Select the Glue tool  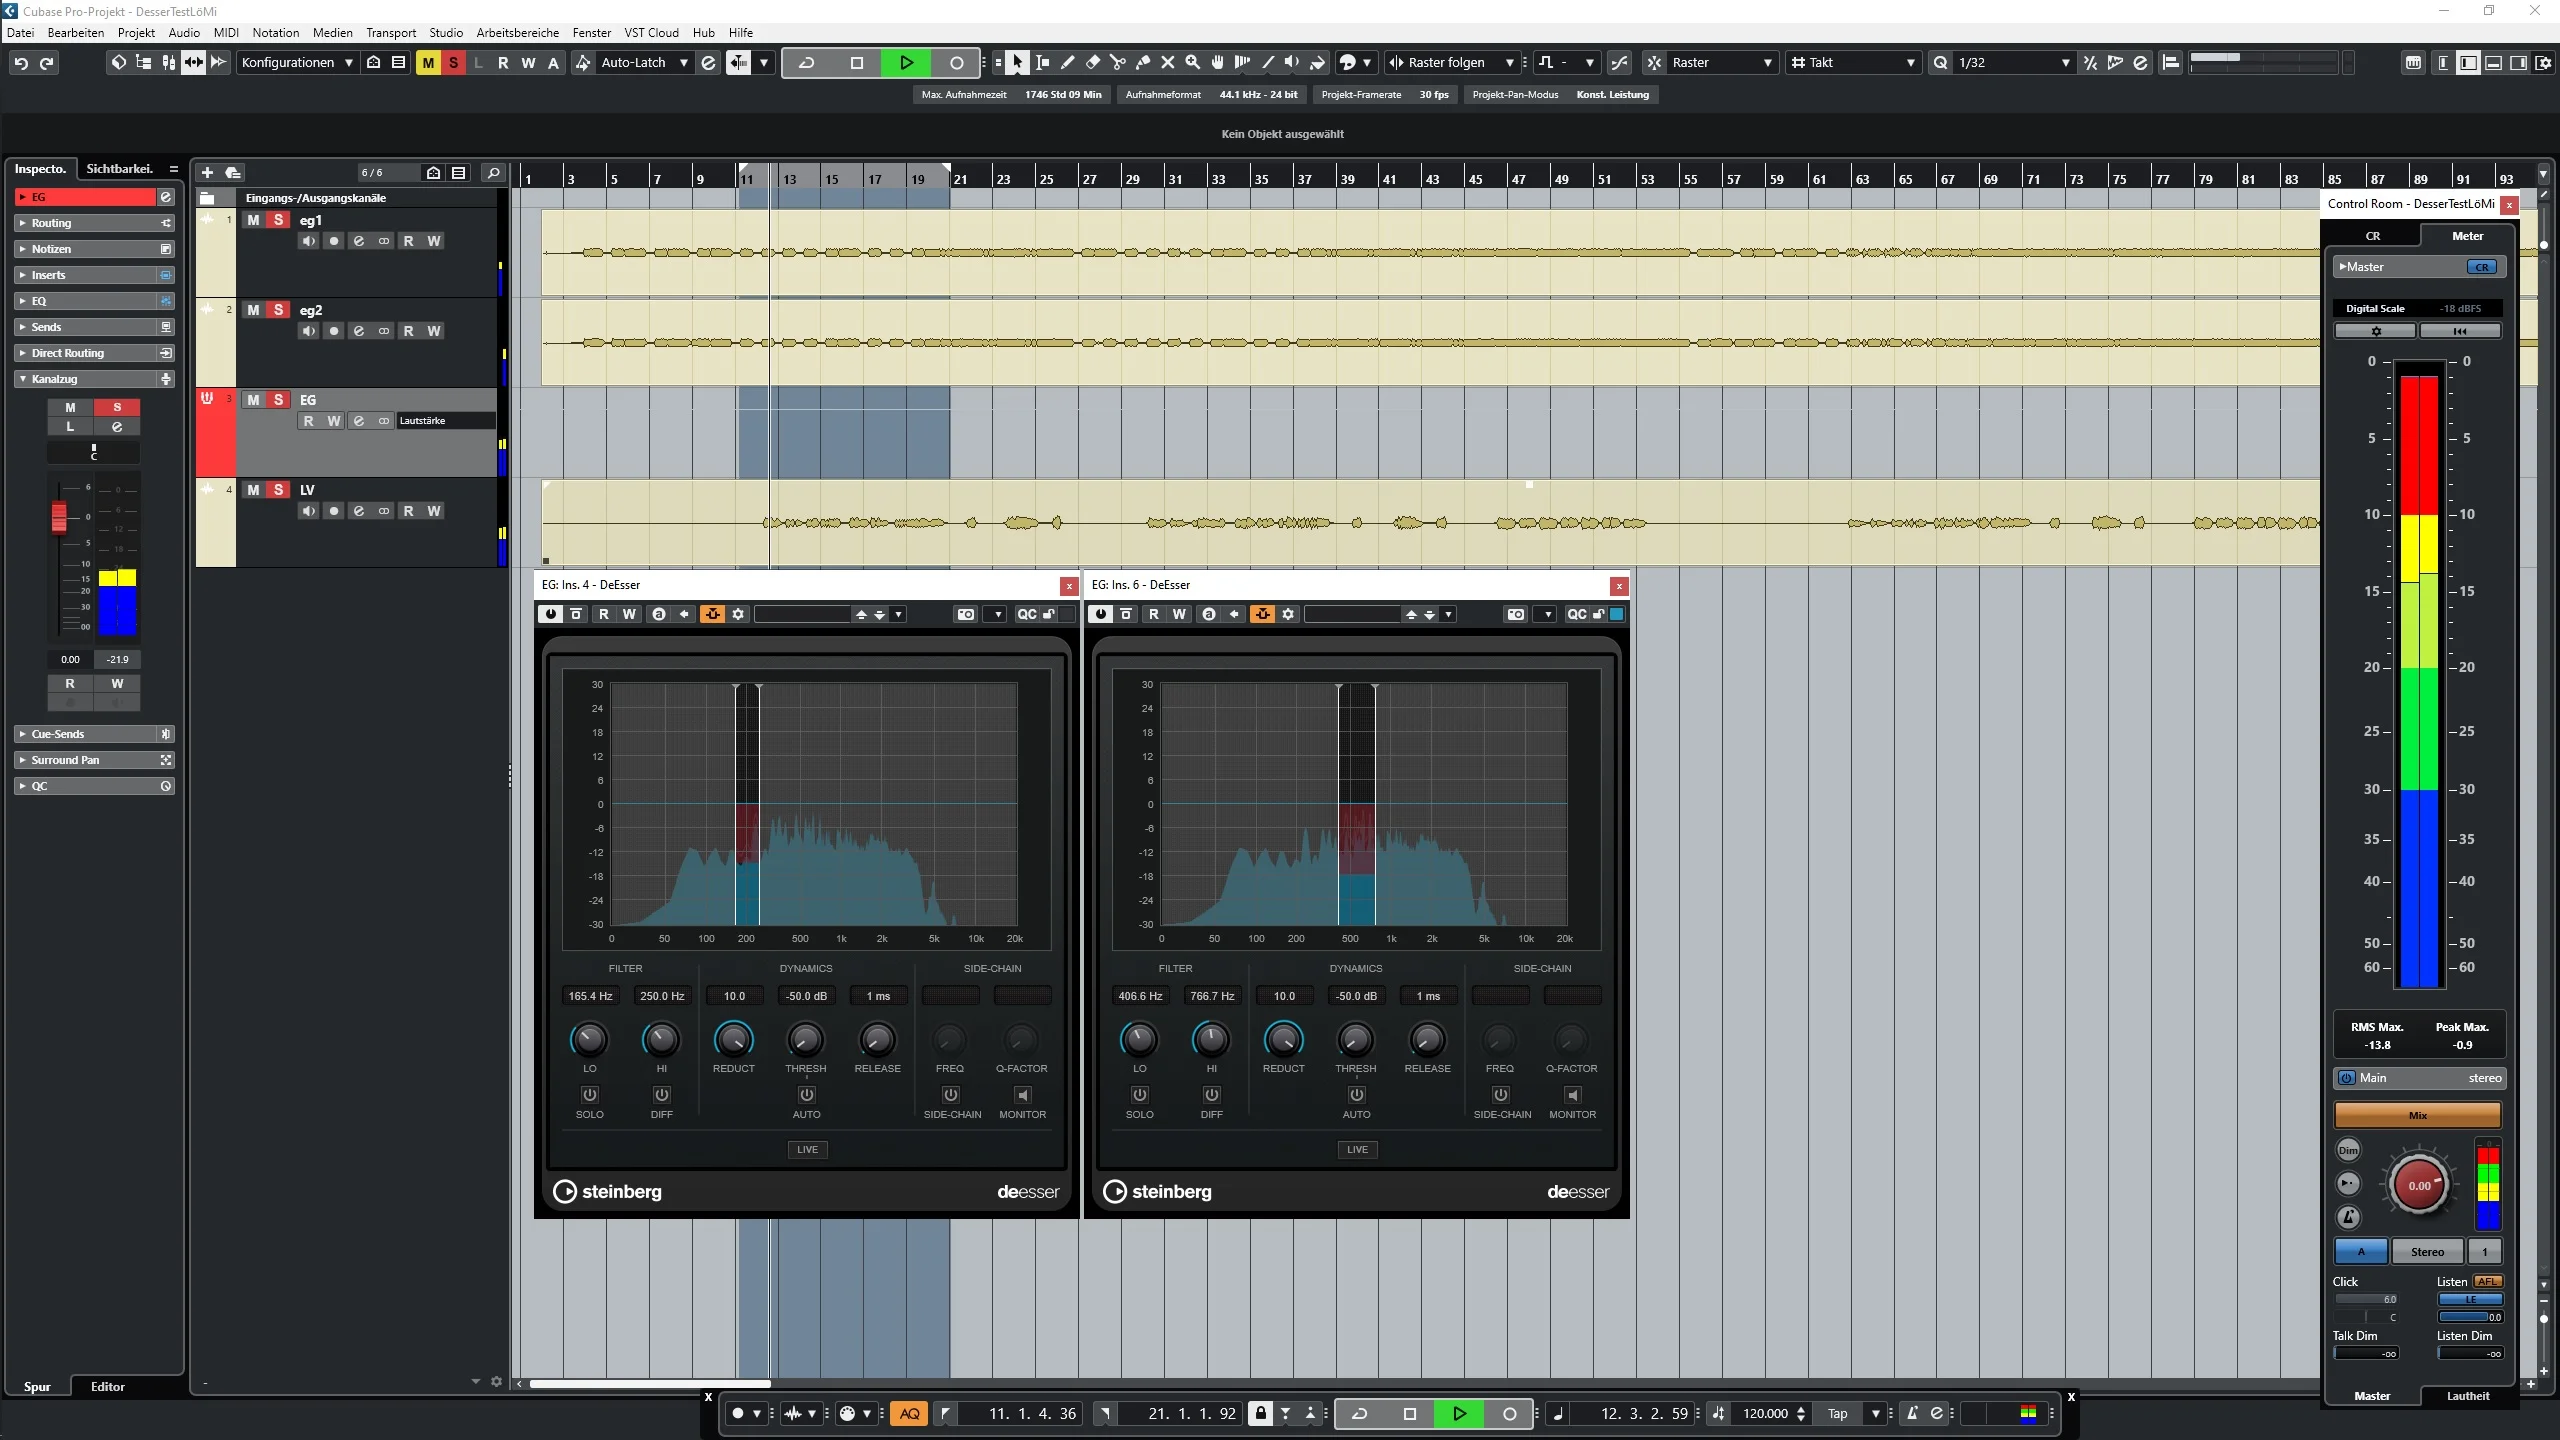(1142, 62)
